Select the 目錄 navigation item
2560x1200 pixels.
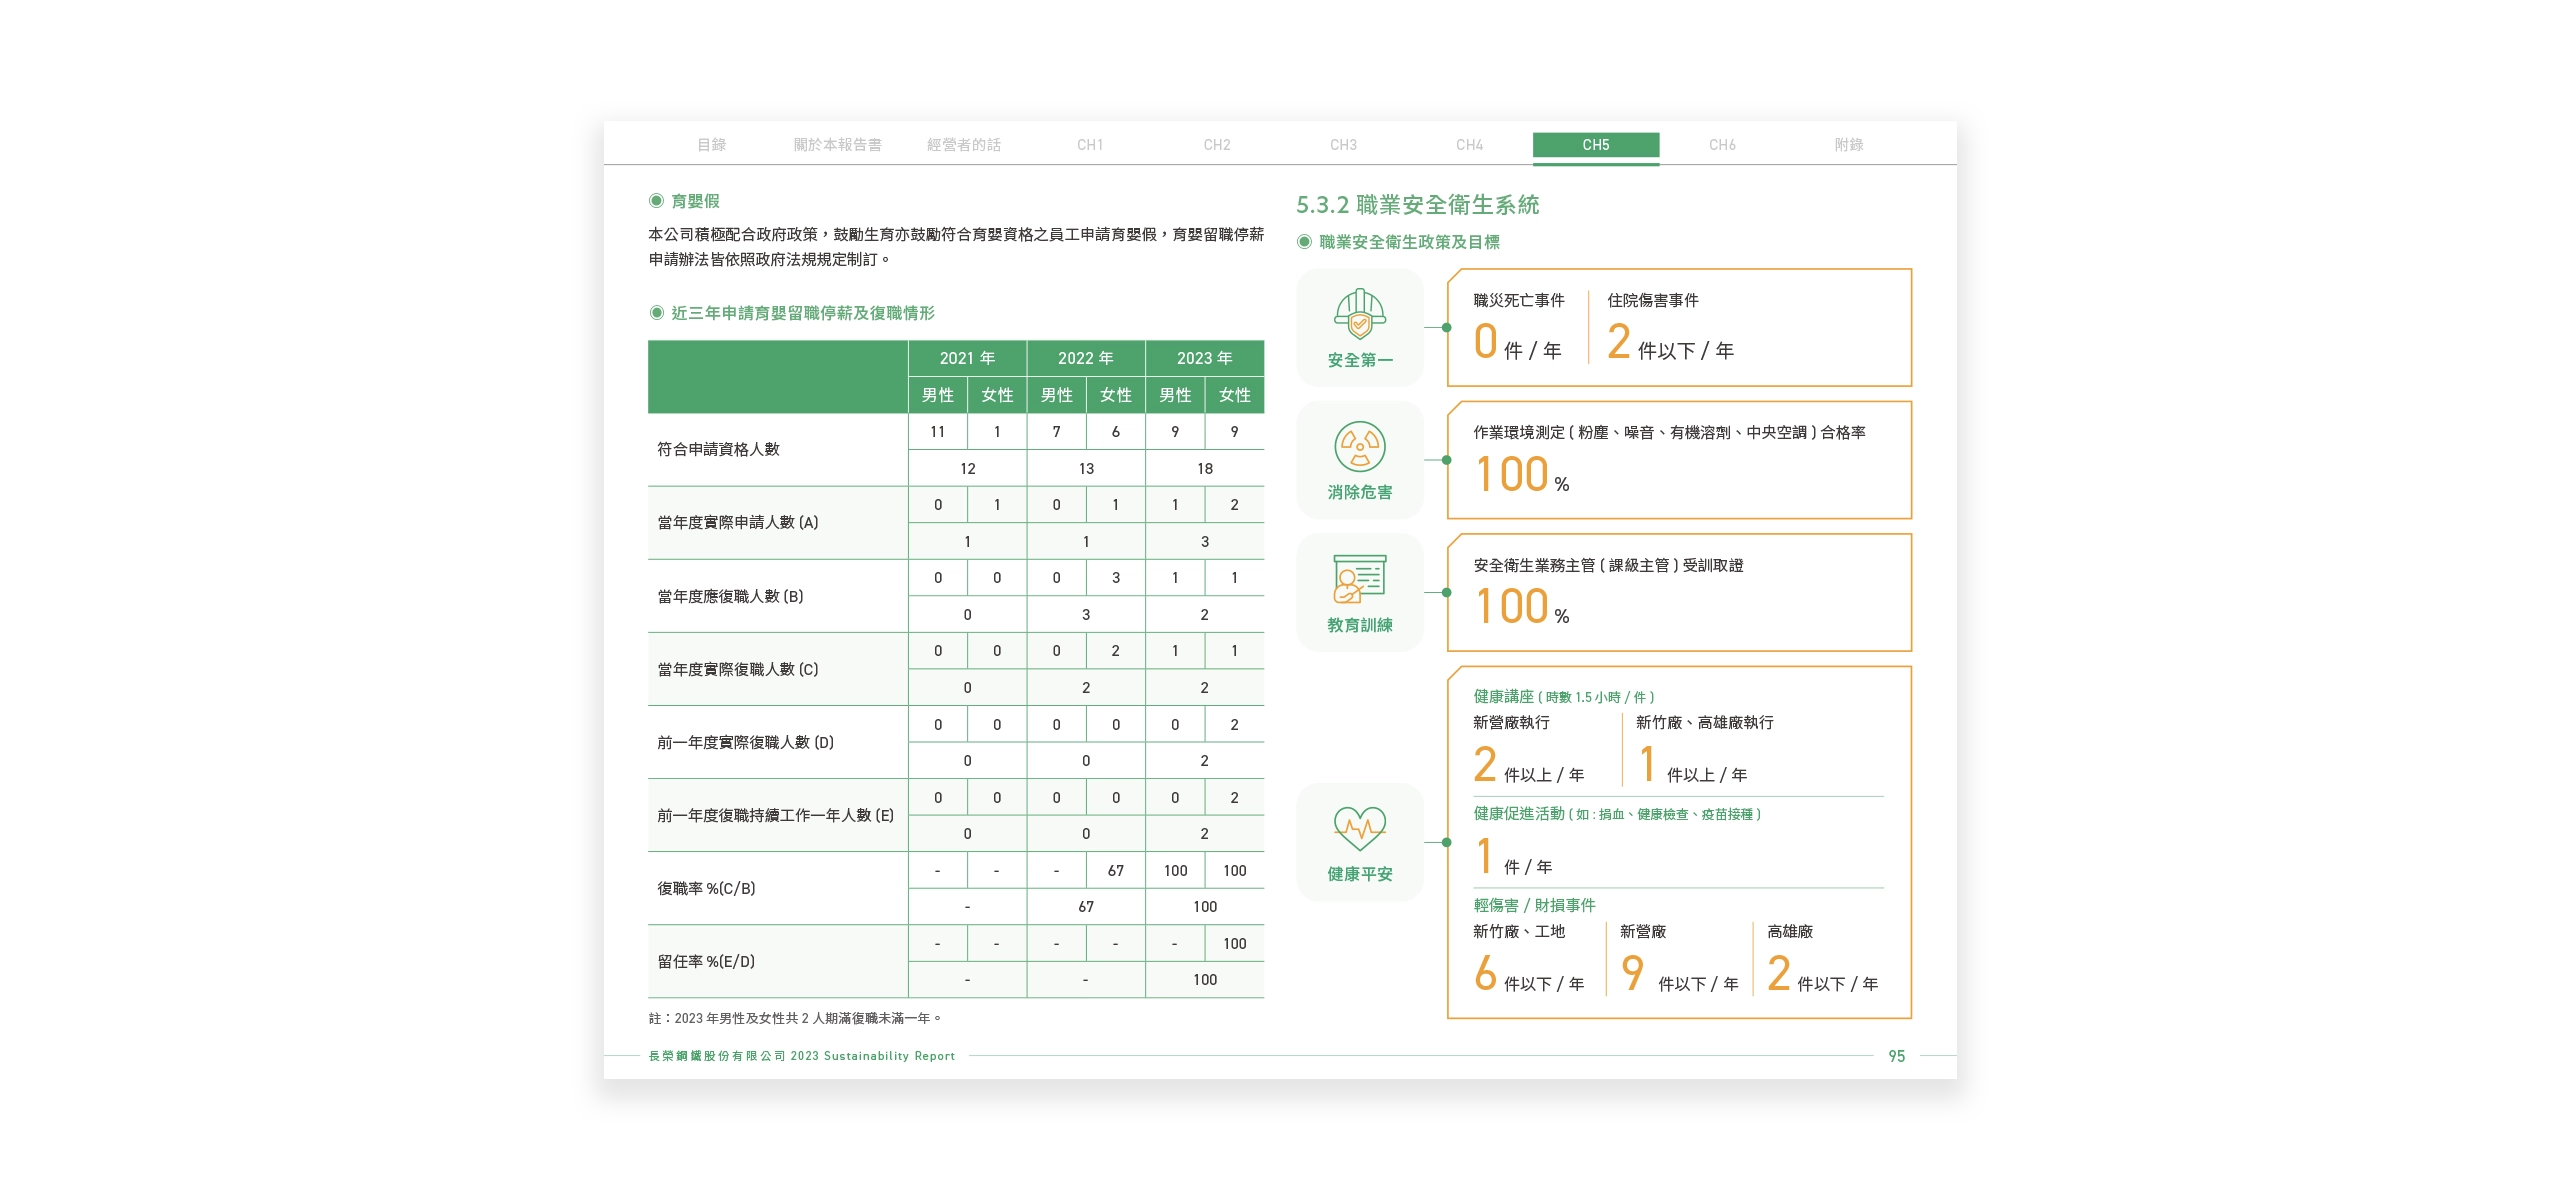713,145
